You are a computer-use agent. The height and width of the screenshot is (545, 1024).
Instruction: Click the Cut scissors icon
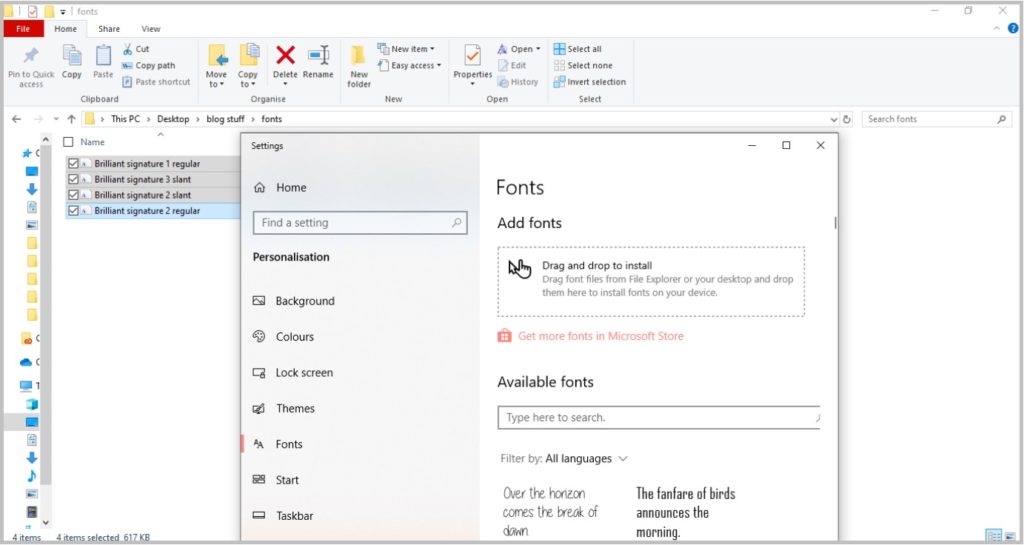(x=128, y=49)
